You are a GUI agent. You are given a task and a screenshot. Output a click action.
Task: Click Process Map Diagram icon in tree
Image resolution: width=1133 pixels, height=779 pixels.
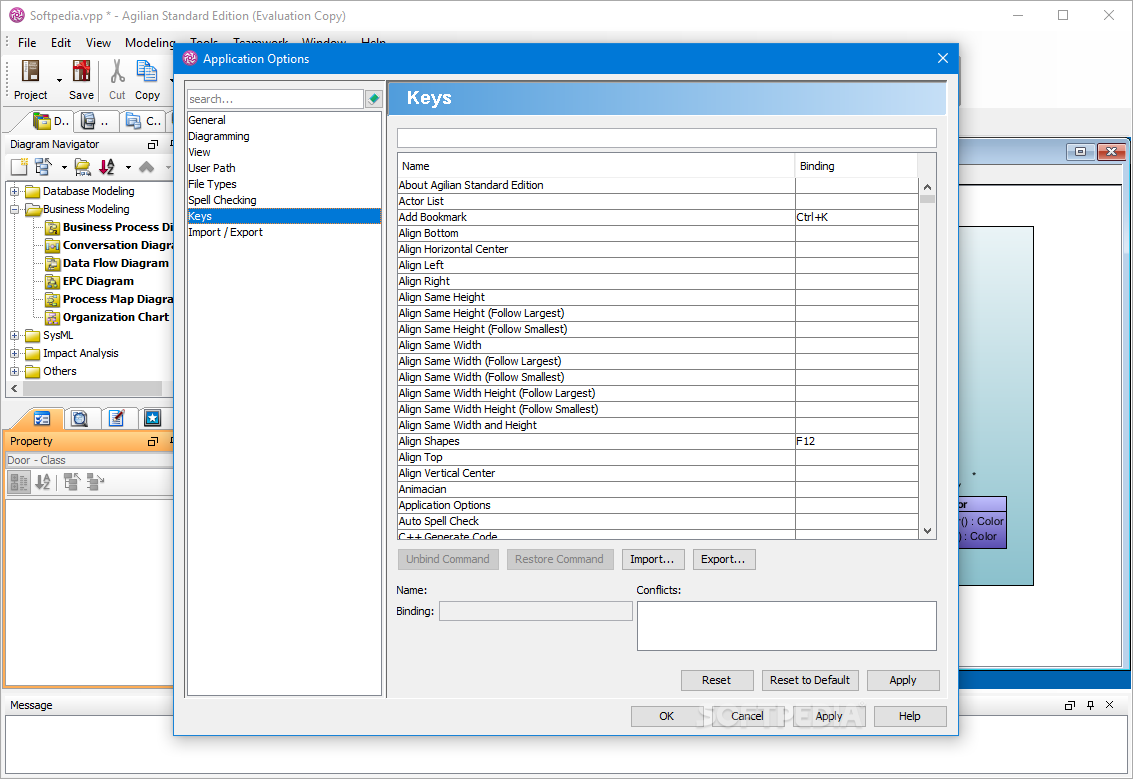(52, 300)
